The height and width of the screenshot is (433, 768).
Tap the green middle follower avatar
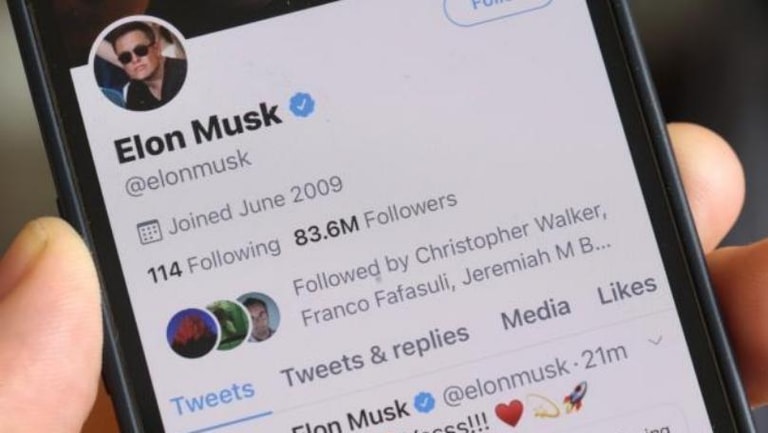click(228, 324)
